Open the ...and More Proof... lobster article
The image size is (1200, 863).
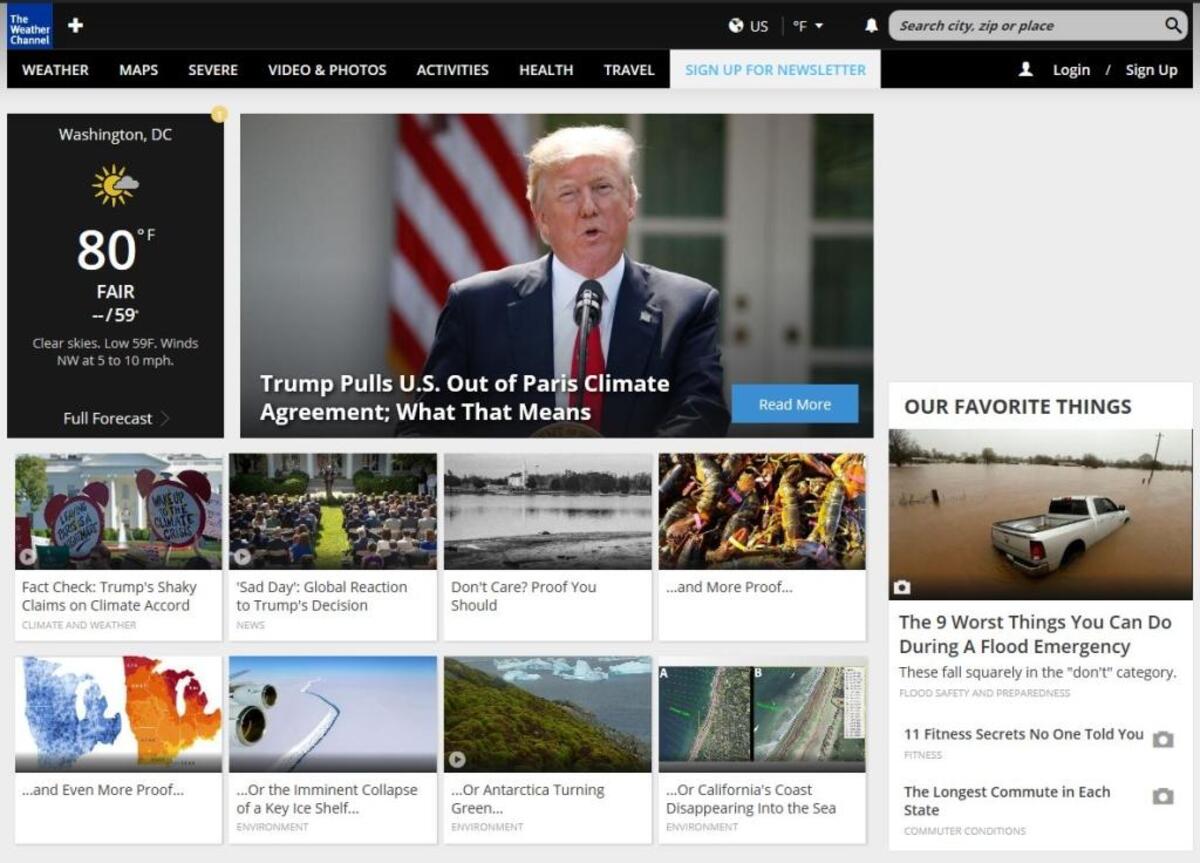click(x=729, y=587)
